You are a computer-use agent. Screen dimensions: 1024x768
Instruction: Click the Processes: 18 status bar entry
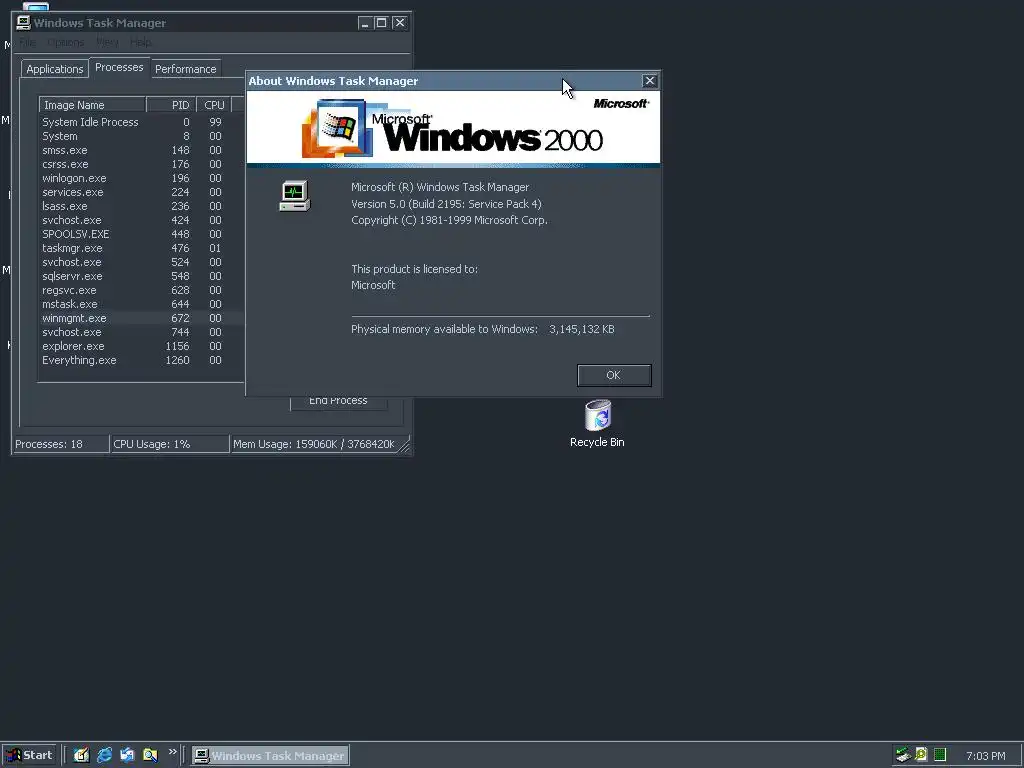61,444
